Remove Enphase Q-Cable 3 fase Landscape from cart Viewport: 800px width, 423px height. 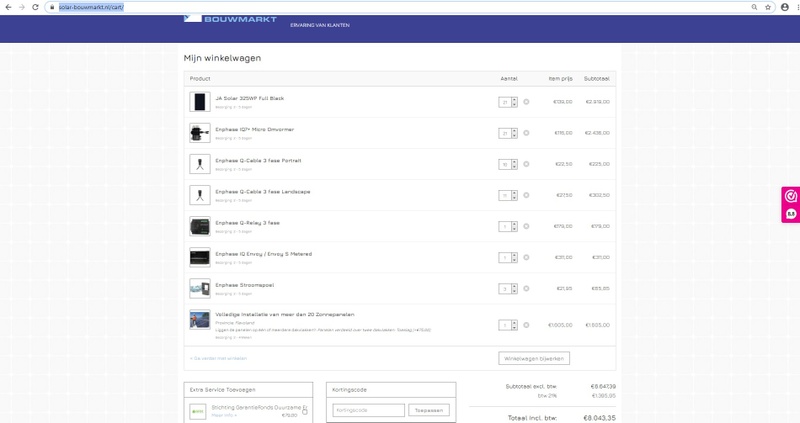[x=526, y=195]
